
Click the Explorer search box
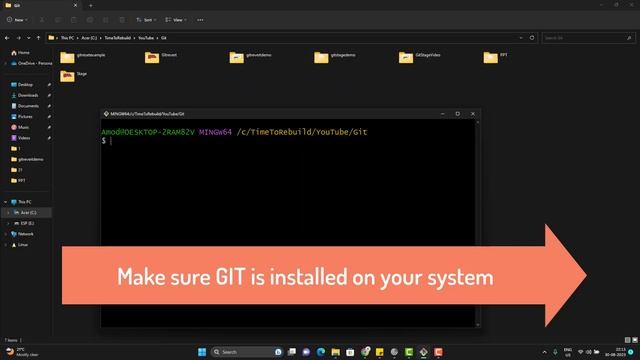click(588, 38)
